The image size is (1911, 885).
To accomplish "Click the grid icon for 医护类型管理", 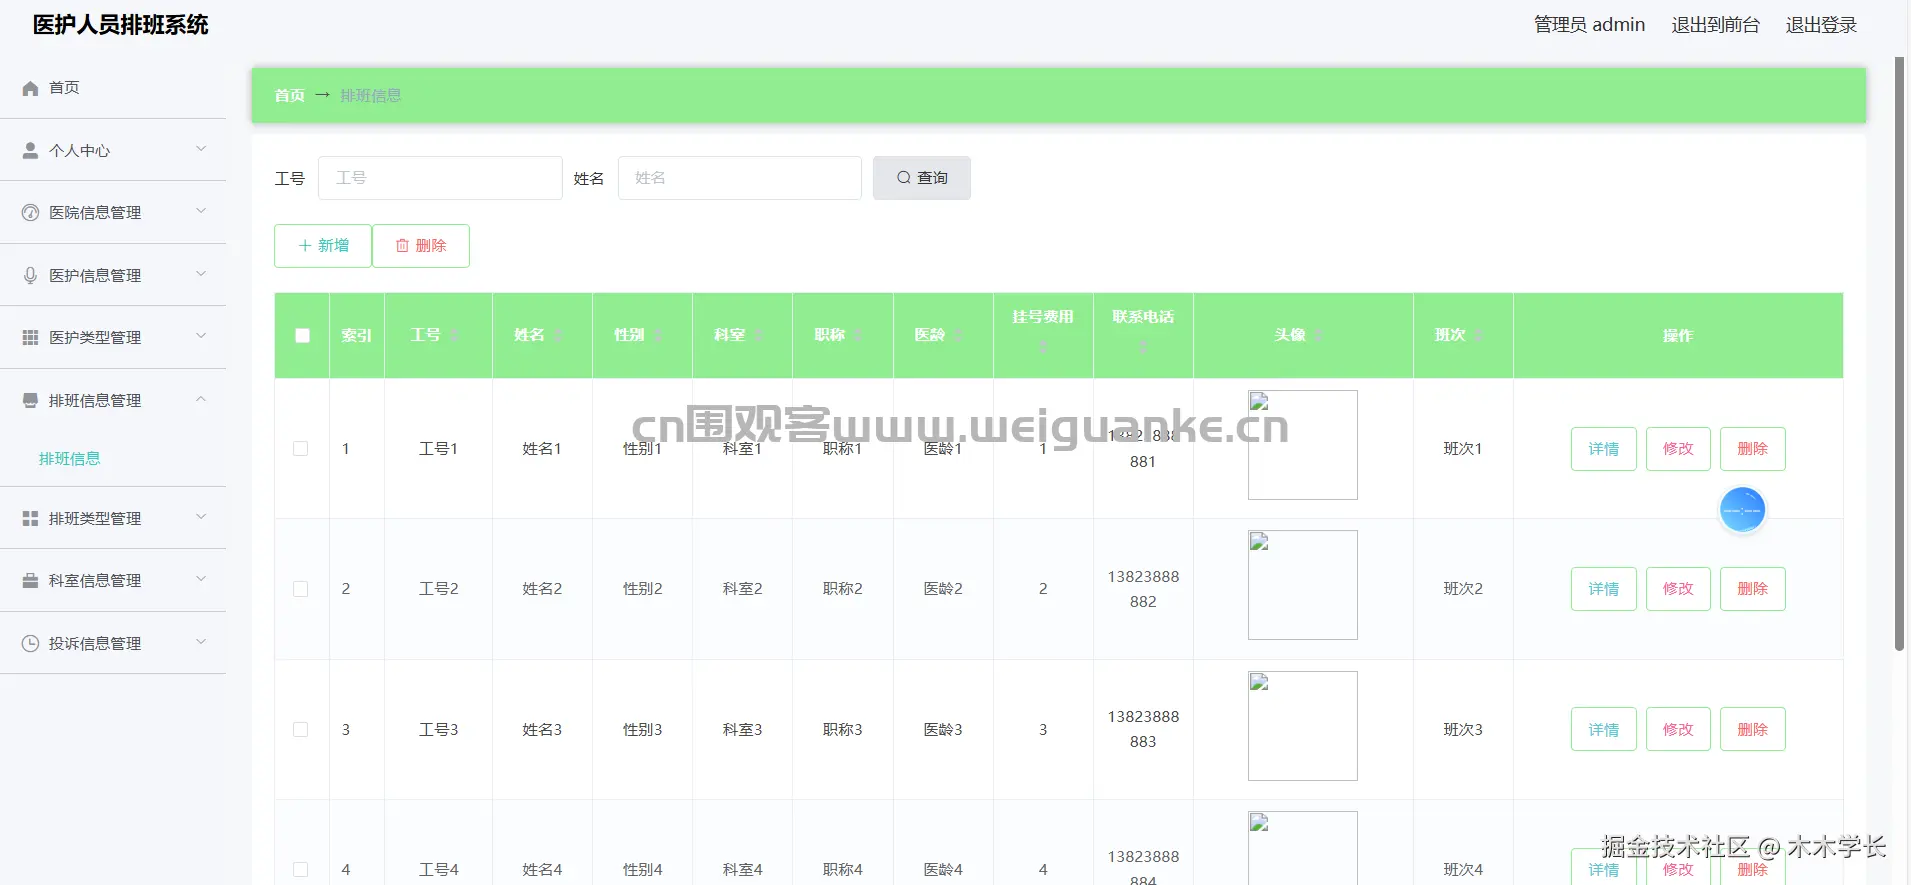I will (x=30, y=337).
